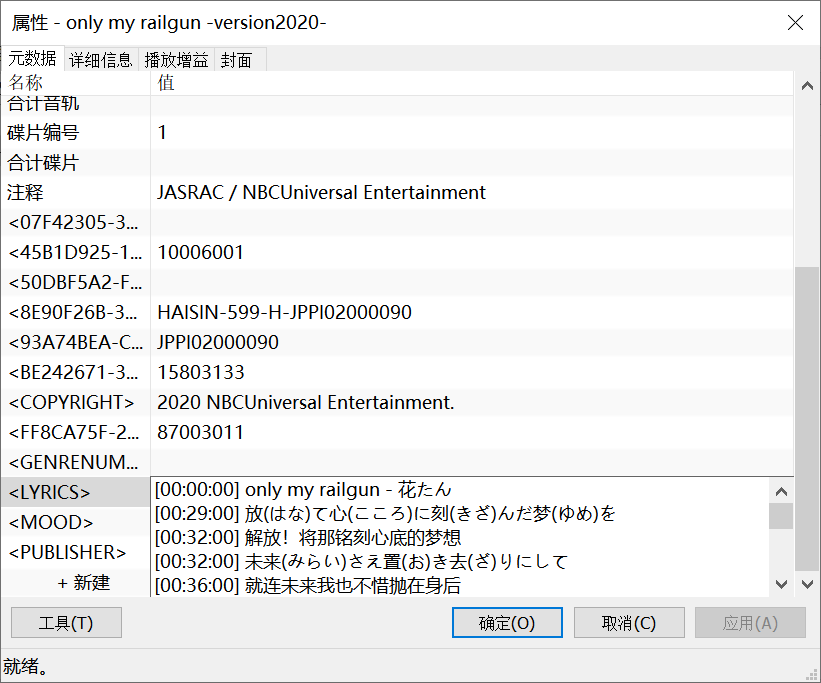Click the [00:29:00] lyrics line
The width and height of the screenshot is (821, 683).
coord(385,513)
